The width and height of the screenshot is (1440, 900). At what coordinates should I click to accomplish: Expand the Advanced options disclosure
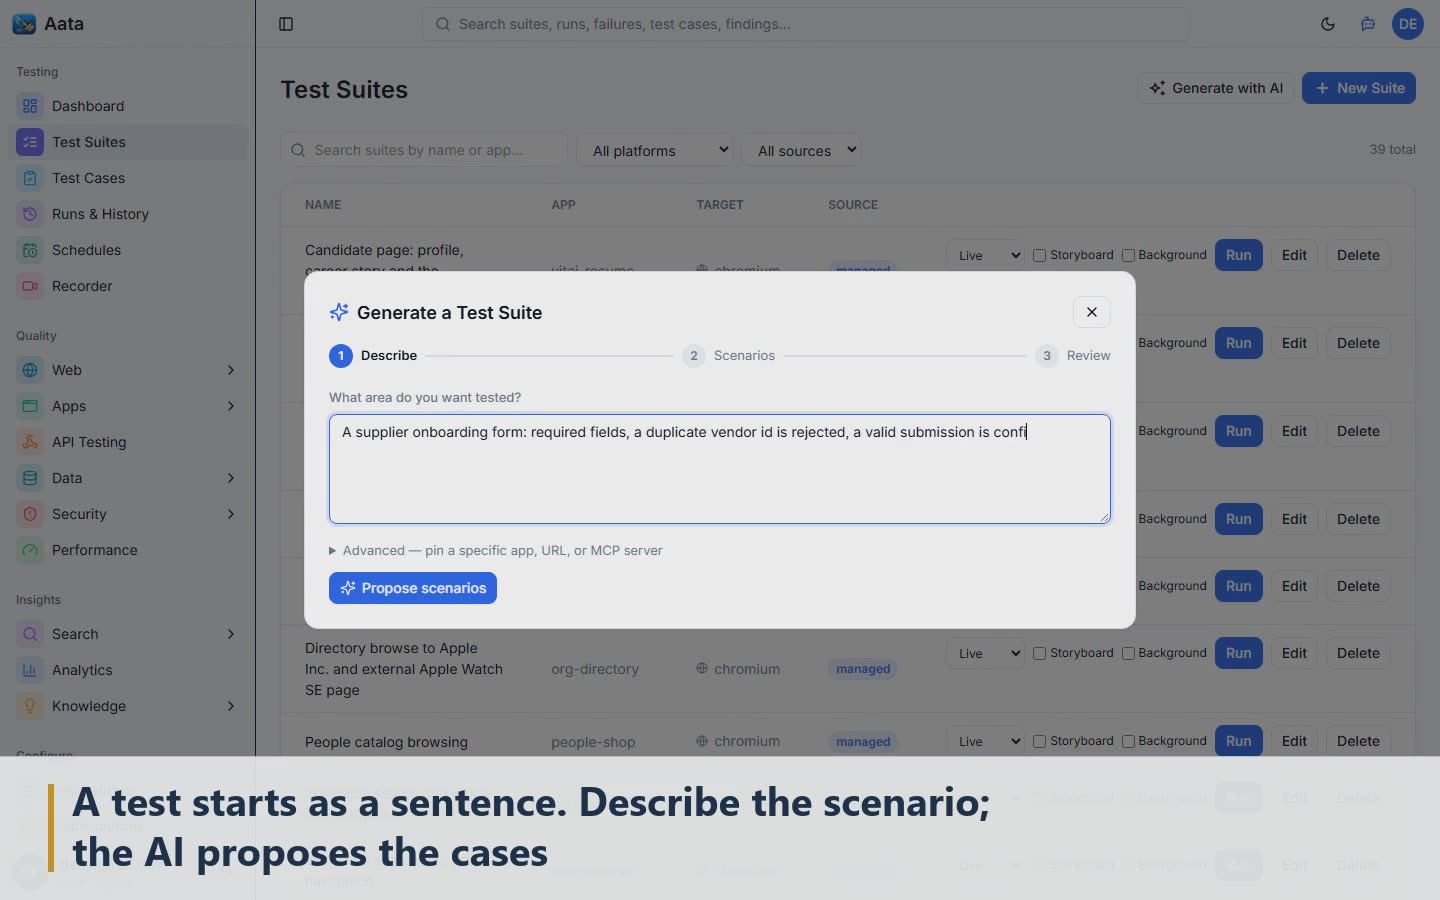[x=496, y=550]
